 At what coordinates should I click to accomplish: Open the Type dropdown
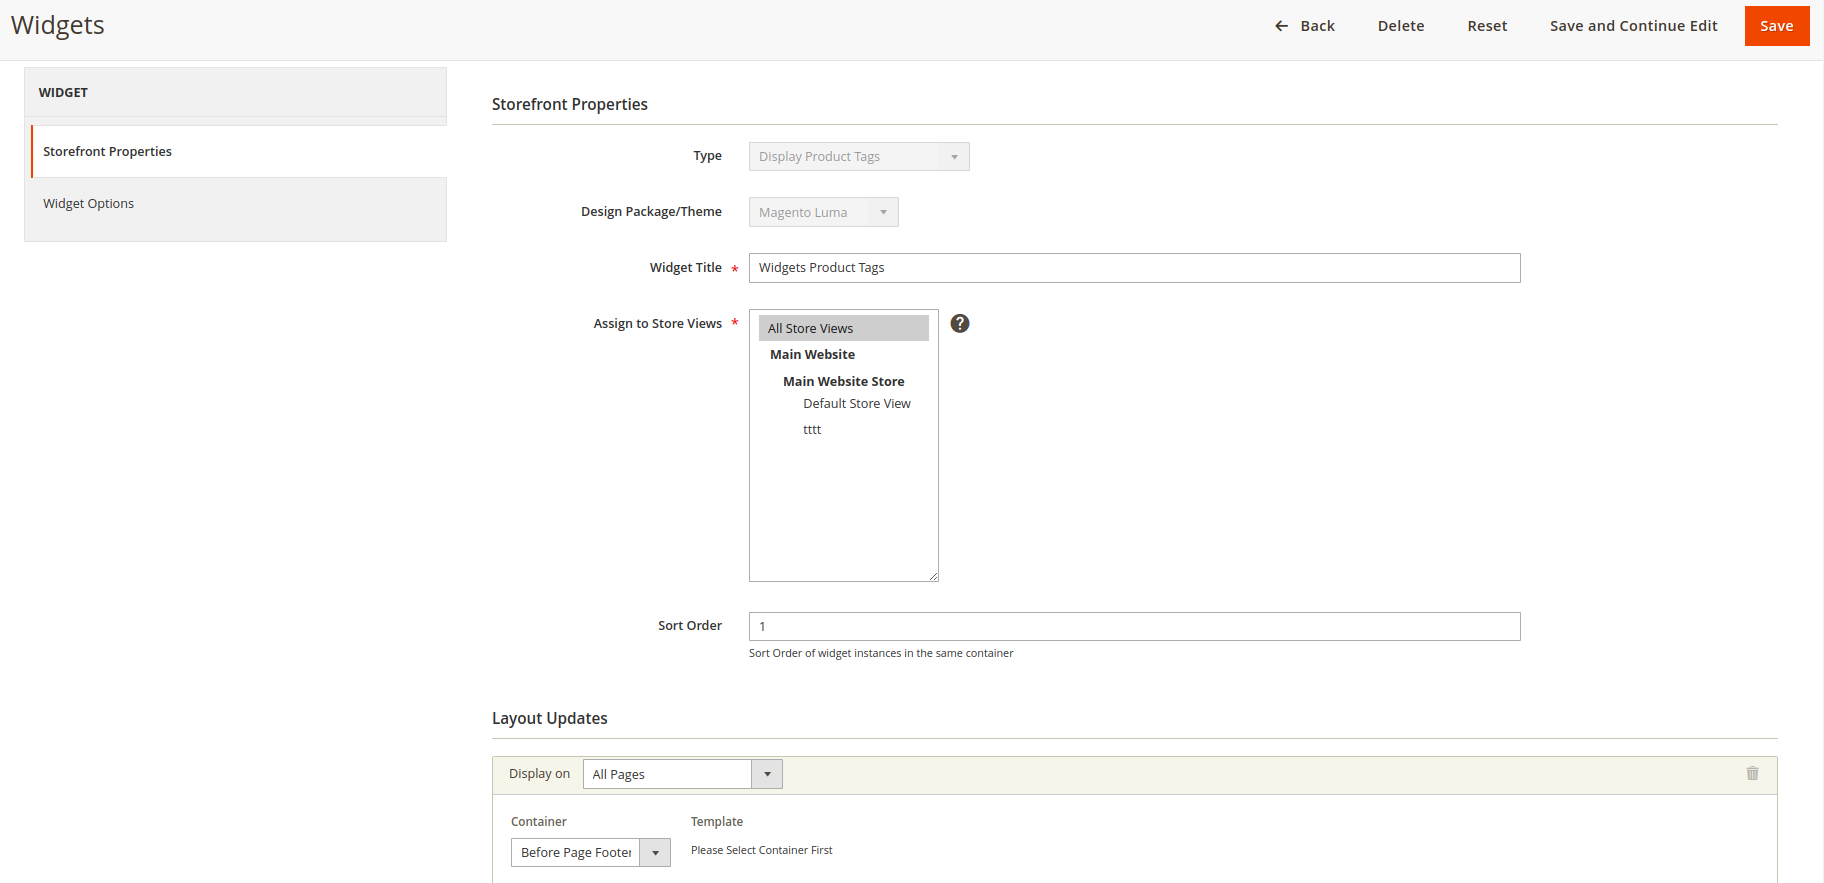858,157
